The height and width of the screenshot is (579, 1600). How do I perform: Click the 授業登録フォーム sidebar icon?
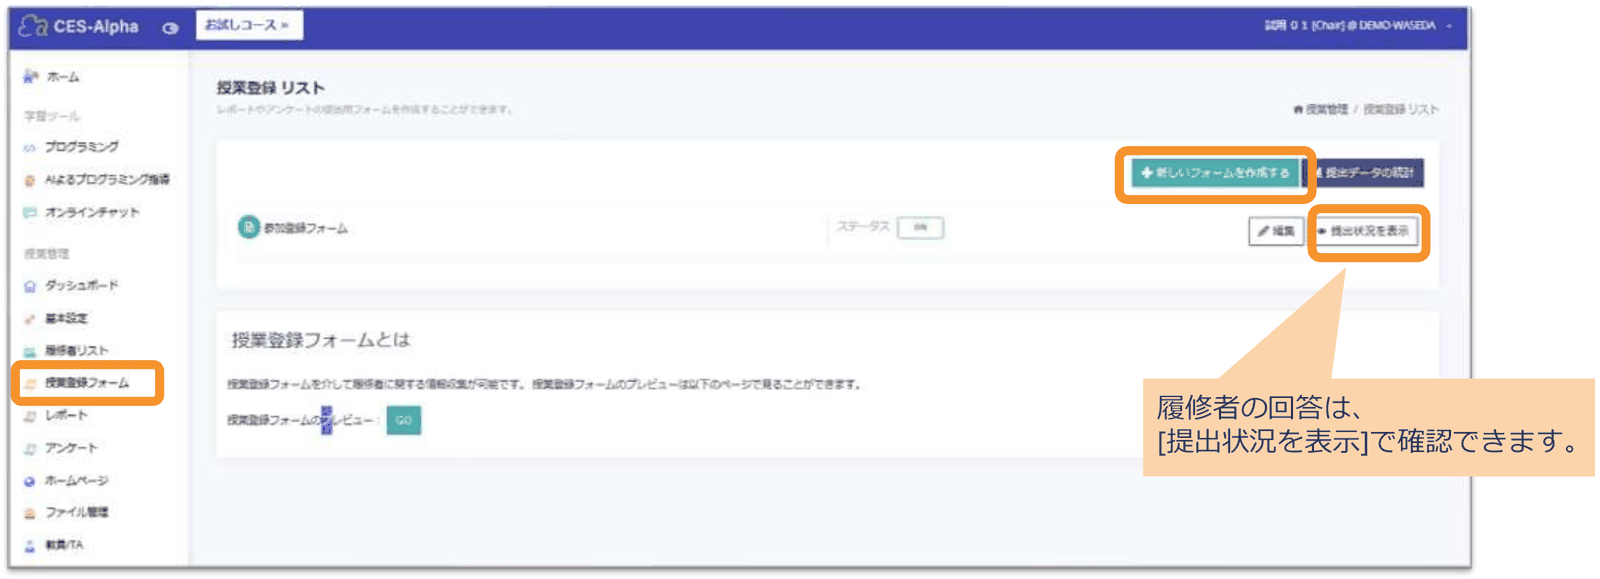tap(29, 384)
